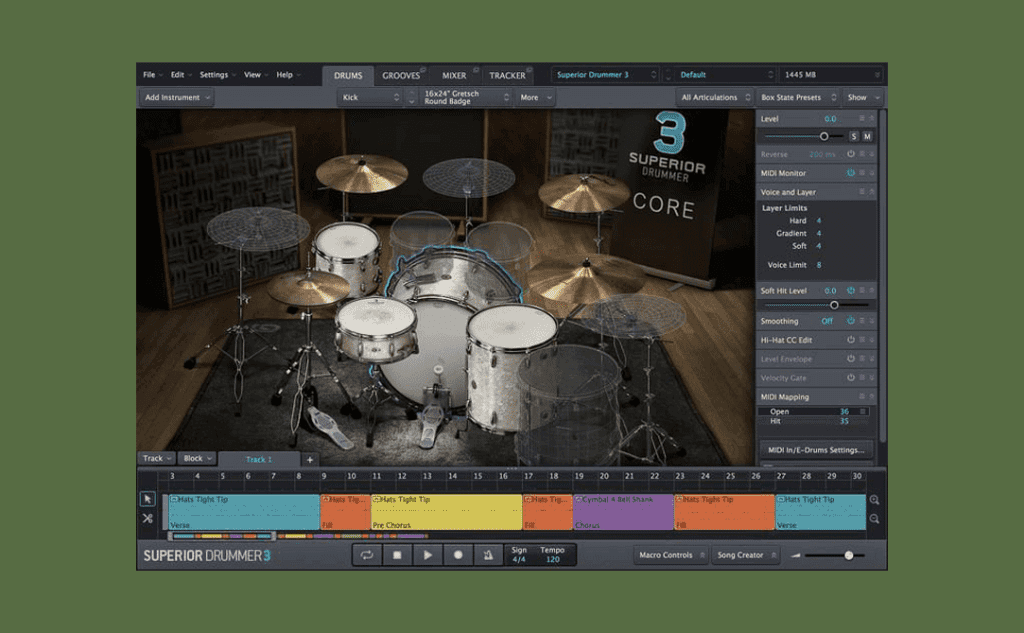Image resolution: width=1024 pixels, height=633 pixels.
Task: Select the Drums tab
Action: coord(348,75)
